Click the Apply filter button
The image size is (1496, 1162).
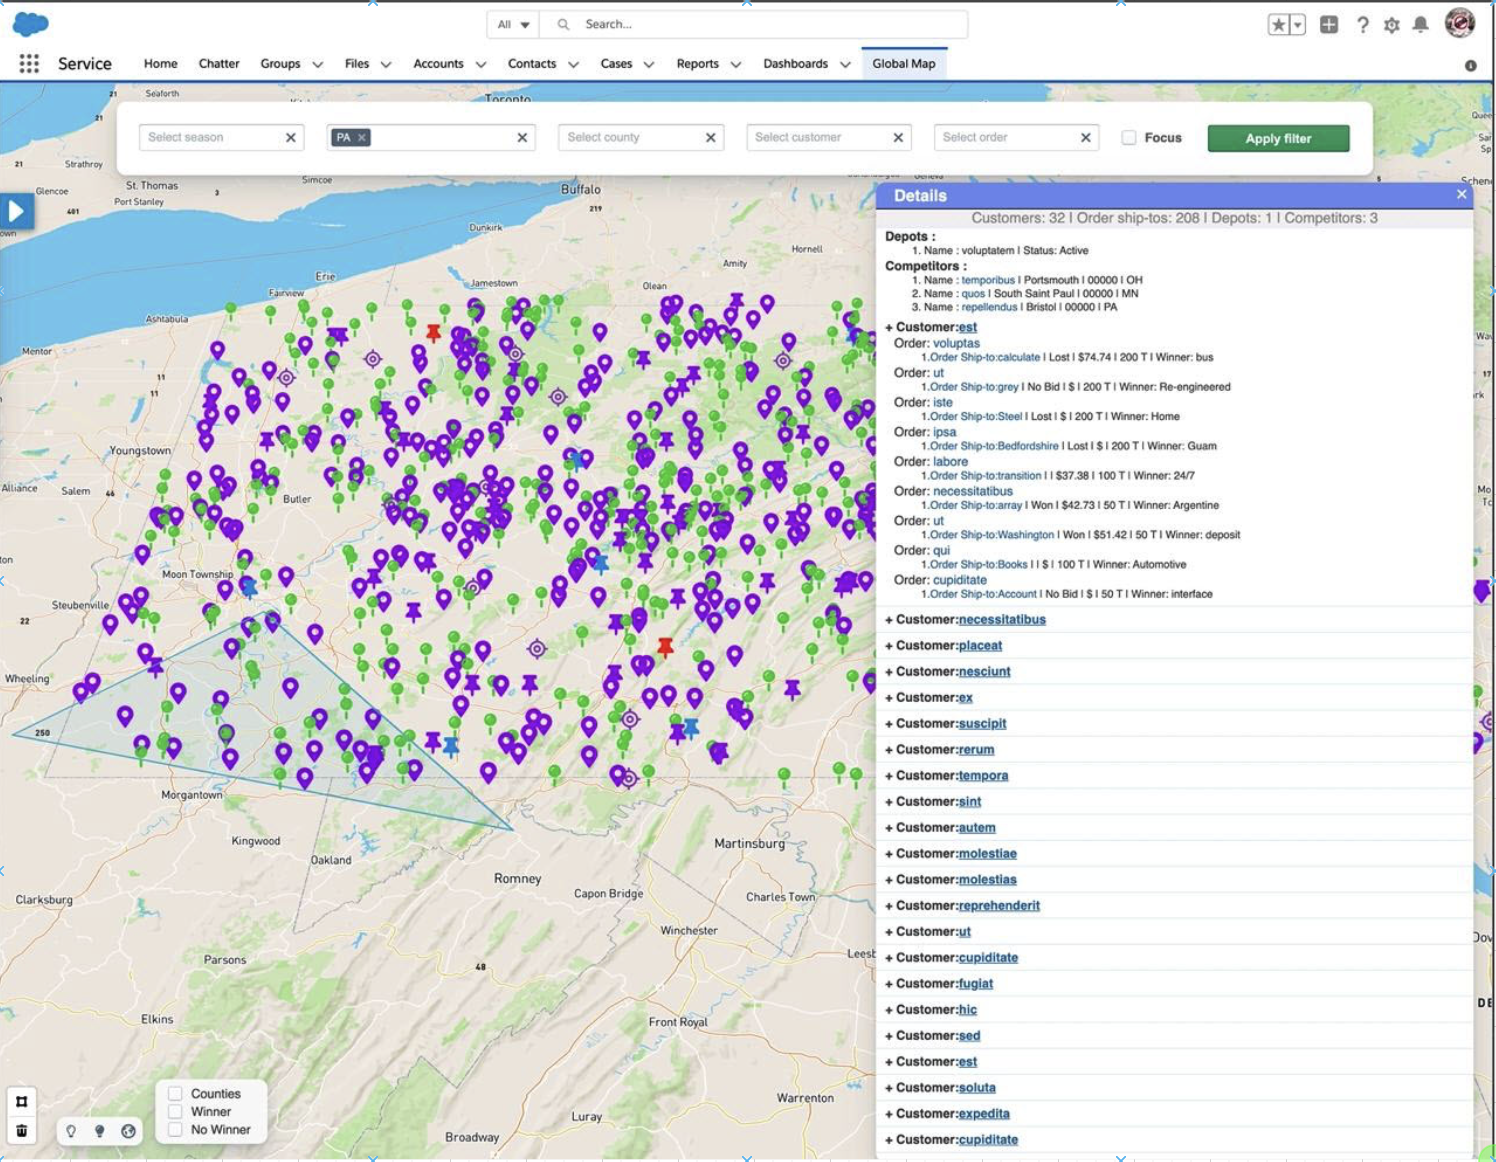click(x=1278, y=138)
